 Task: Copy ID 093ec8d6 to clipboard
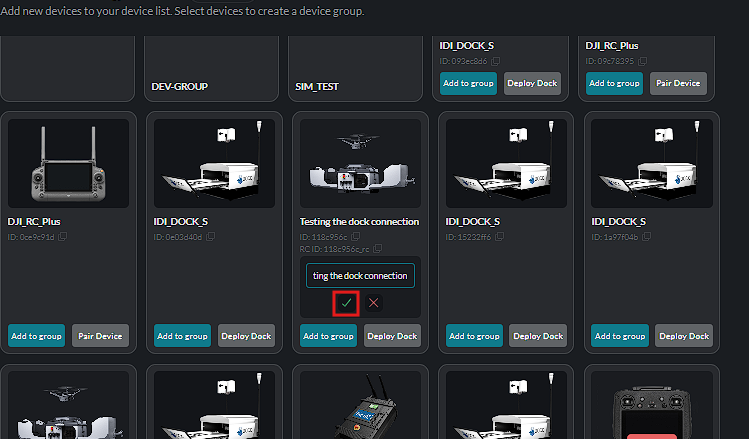[x=496, y=61]
